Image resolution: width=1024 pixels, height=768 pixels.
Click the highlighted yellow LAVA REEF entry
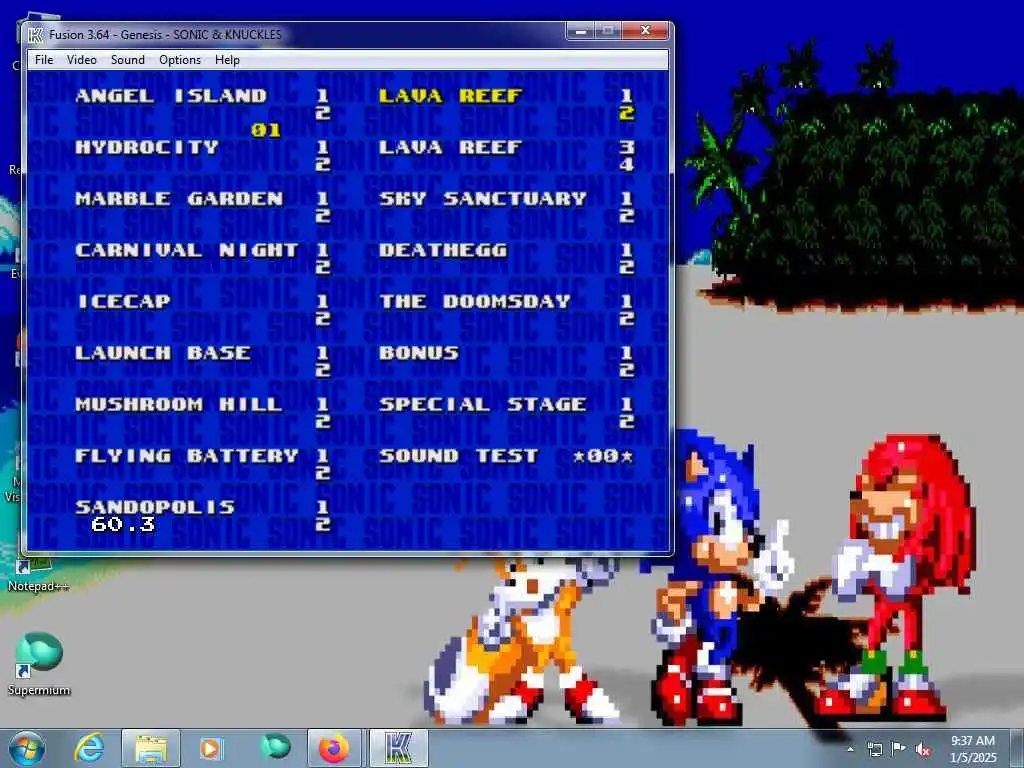click(451, 96)
